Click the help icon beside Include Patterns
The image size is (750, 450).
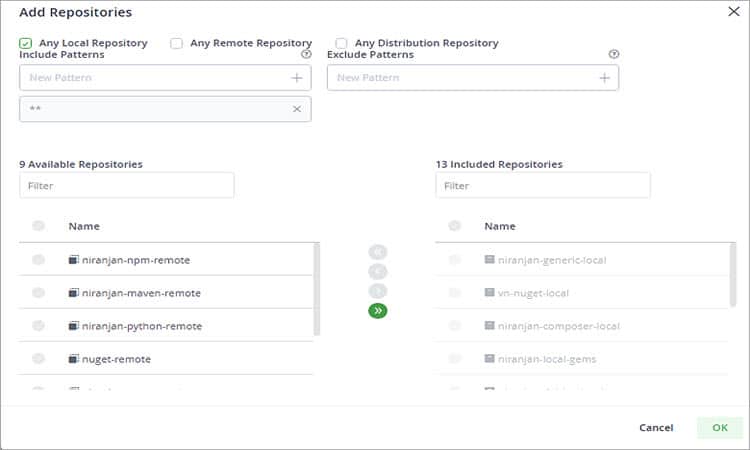(306, 55)
